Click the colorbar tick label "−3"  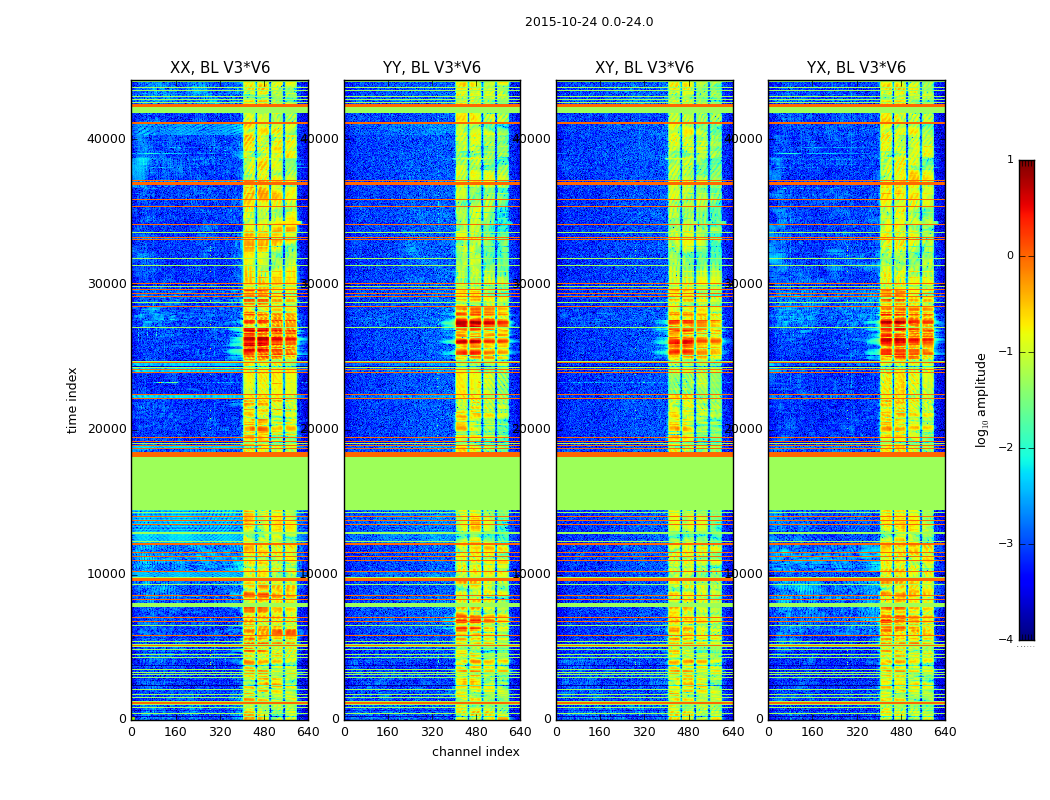[1006, 544]
